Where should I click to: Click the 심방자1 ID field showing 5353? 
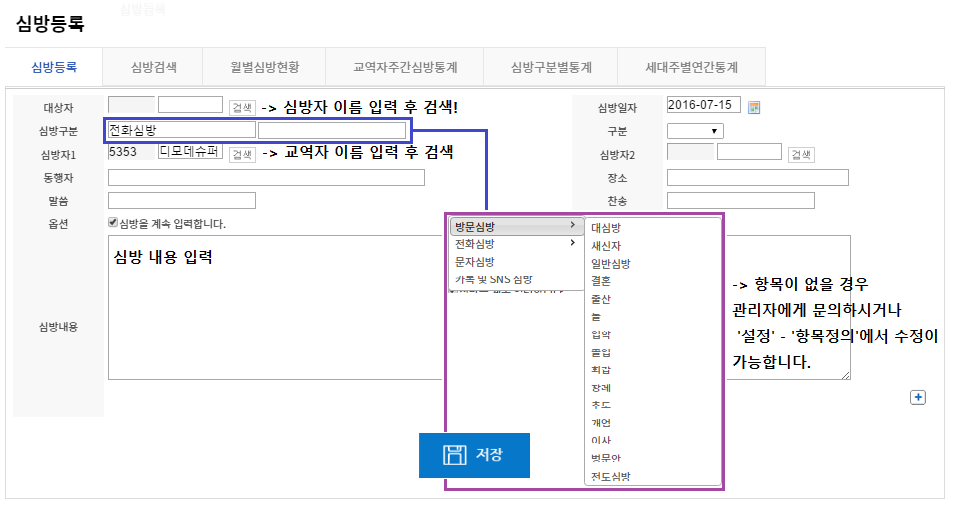coord(131,152)
